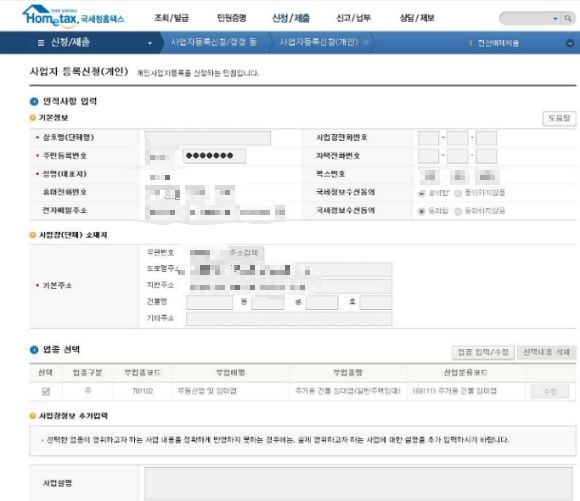The image size is (580, 501).
Task: Click the 전산매체제출 link
Action: (x=498, y=43)
